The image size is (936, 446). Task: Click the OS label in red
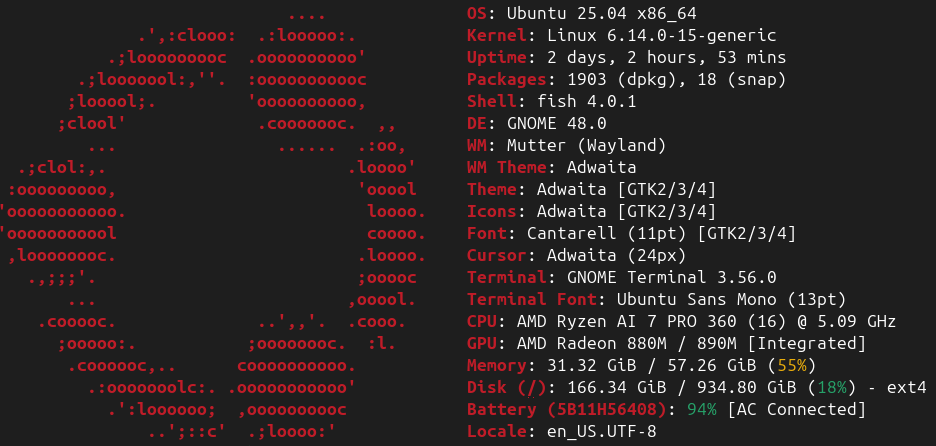point(481,14)
